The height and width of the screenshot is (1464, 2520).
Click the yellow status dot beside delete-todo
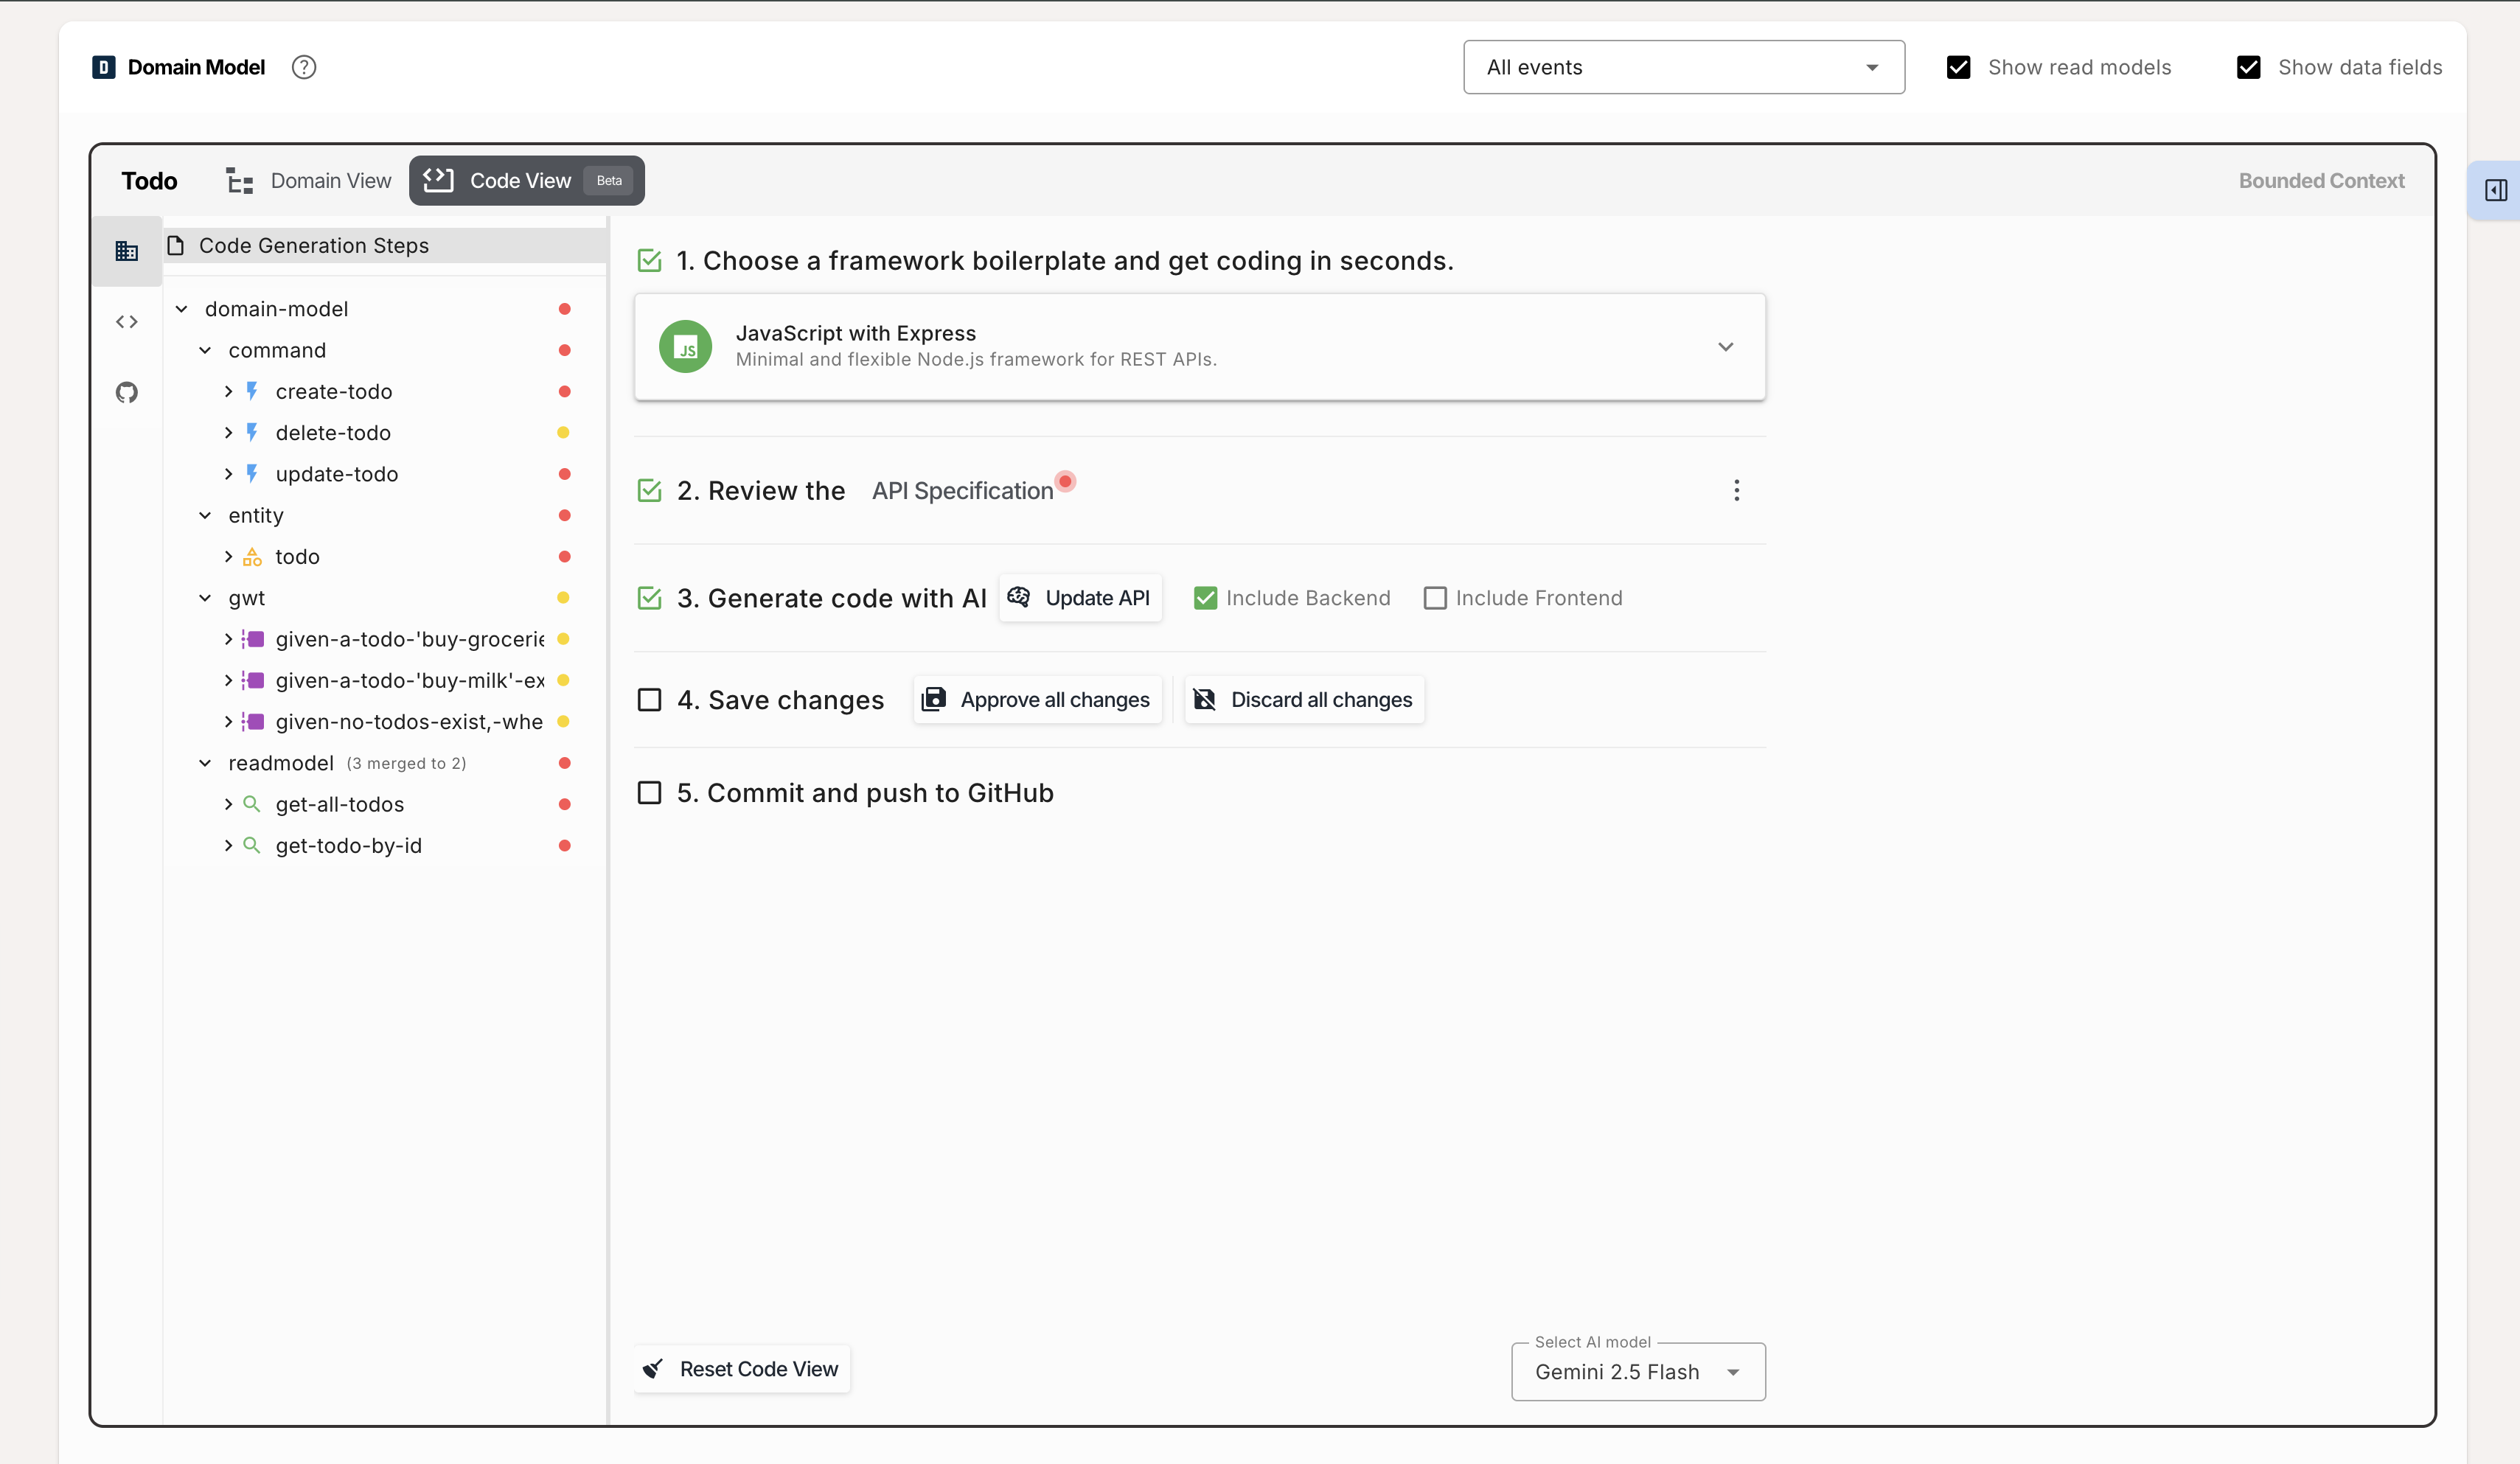tap(563, 433)
